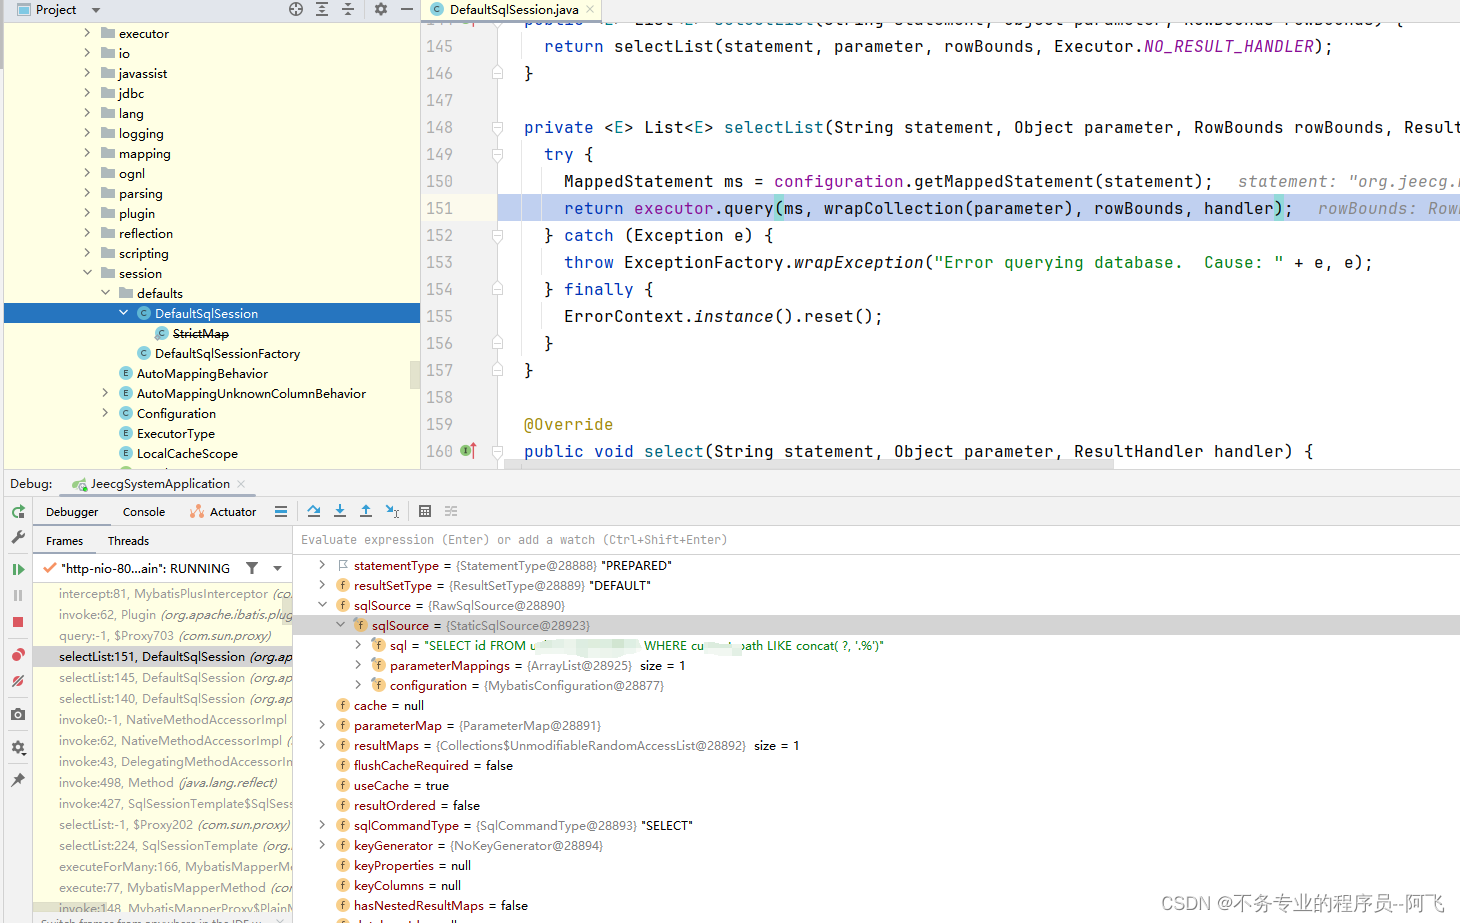The height and width of the screenshot is (923, 1460).
Task: Click Threads layout hamburger icon
Action: click(281, 511)
